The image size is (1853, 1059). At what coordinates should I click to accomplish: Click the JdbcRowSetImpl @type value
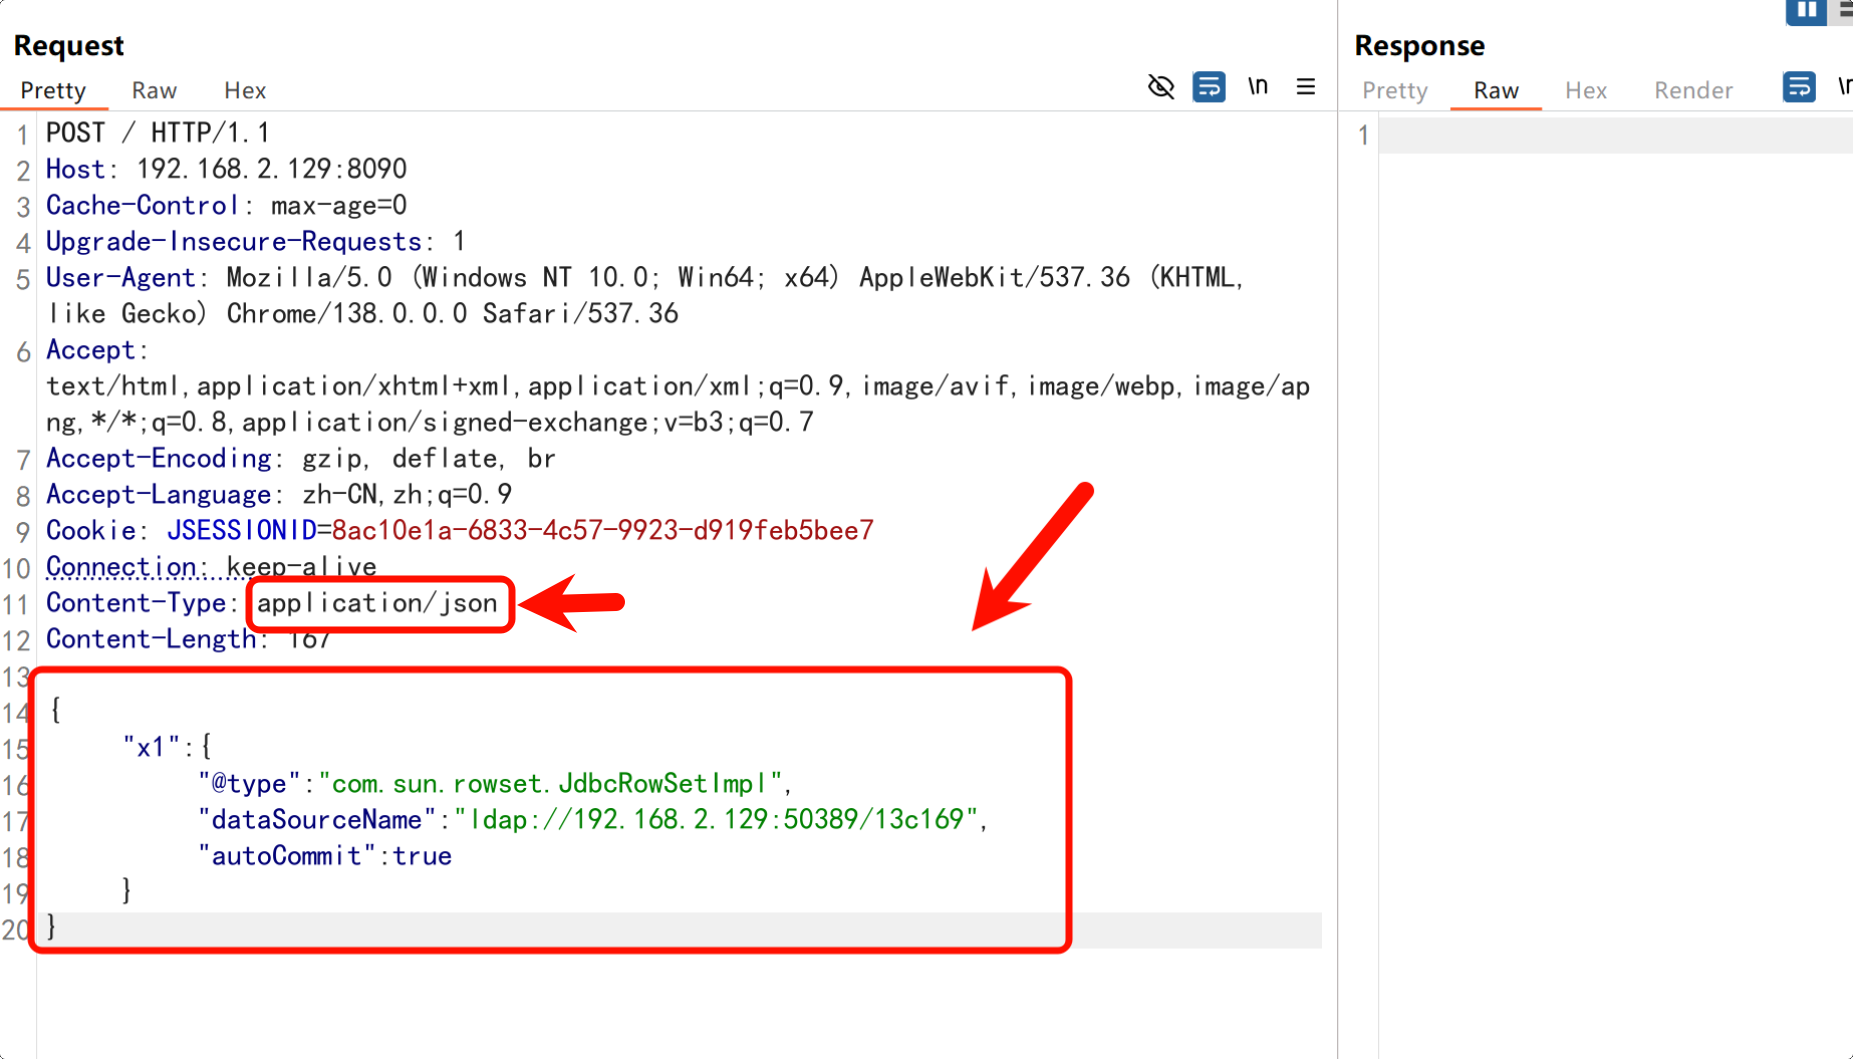pos(555,784)
